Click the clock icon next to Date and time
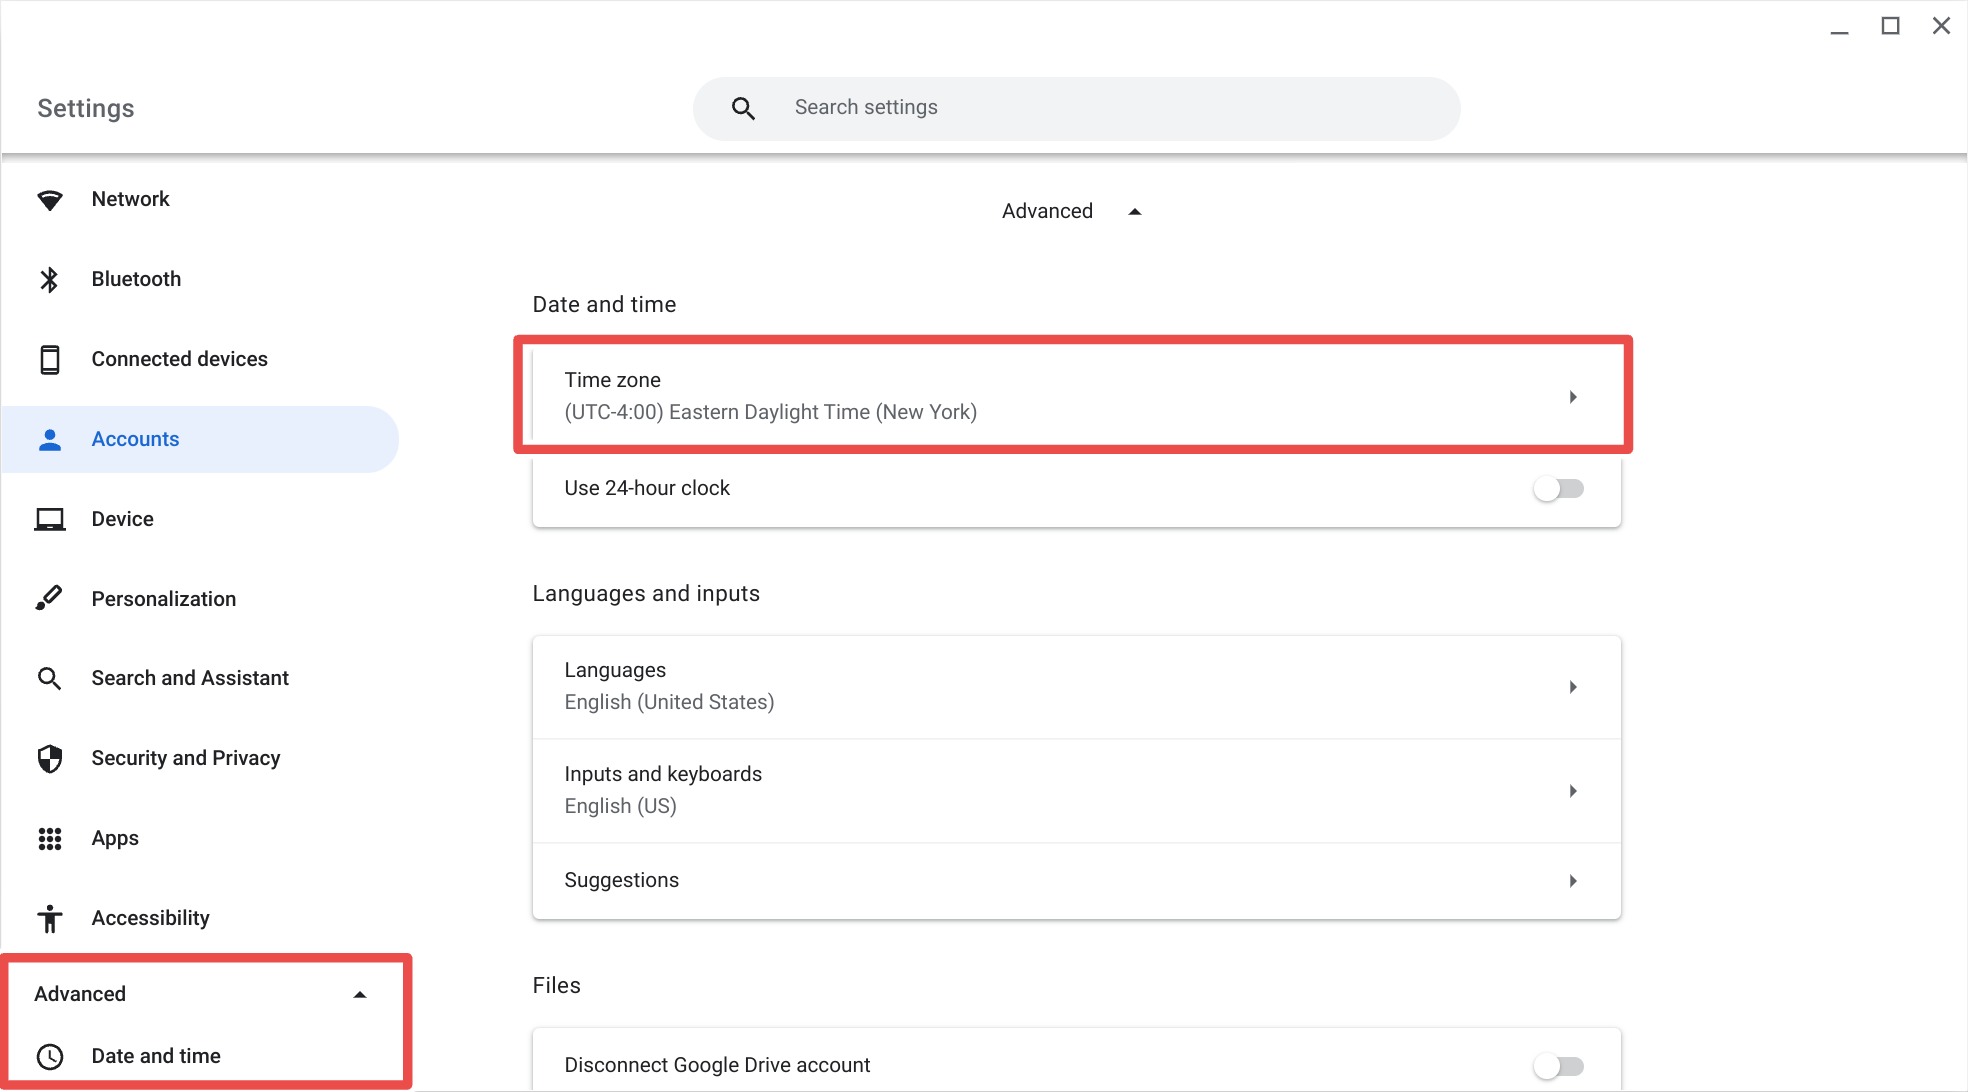The height and width of the screenshot is (1092, 1968). (x=50, y=1056)
